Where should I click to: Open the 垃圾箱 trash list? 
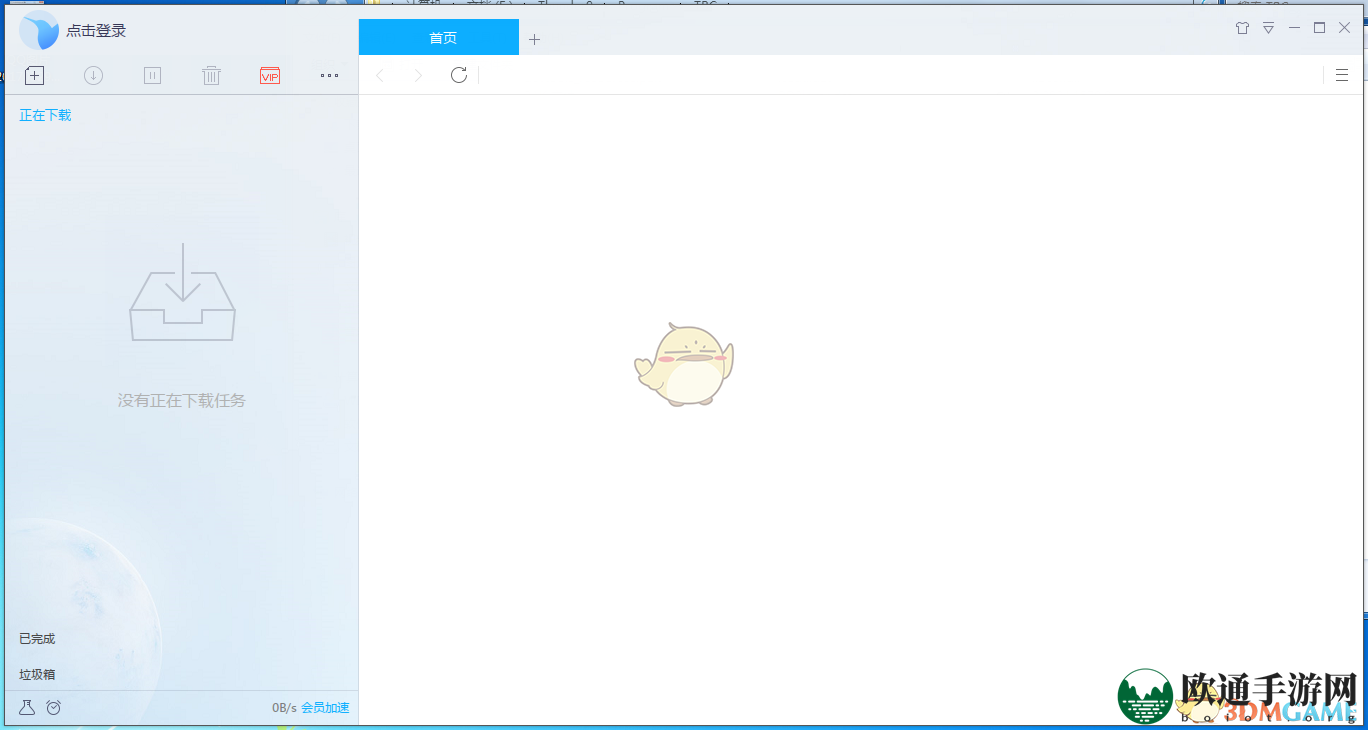(37, 674)
